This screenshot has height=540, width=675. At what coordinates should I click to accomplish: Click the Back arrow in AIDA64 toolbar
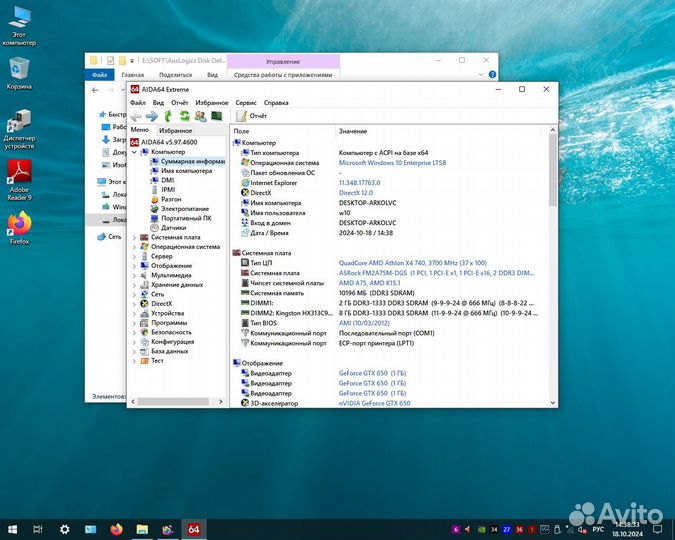coord(136,116)
